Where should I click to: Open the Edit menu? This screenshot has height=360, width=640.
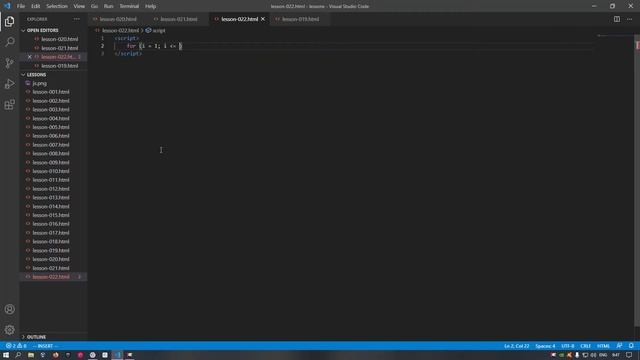36,6
